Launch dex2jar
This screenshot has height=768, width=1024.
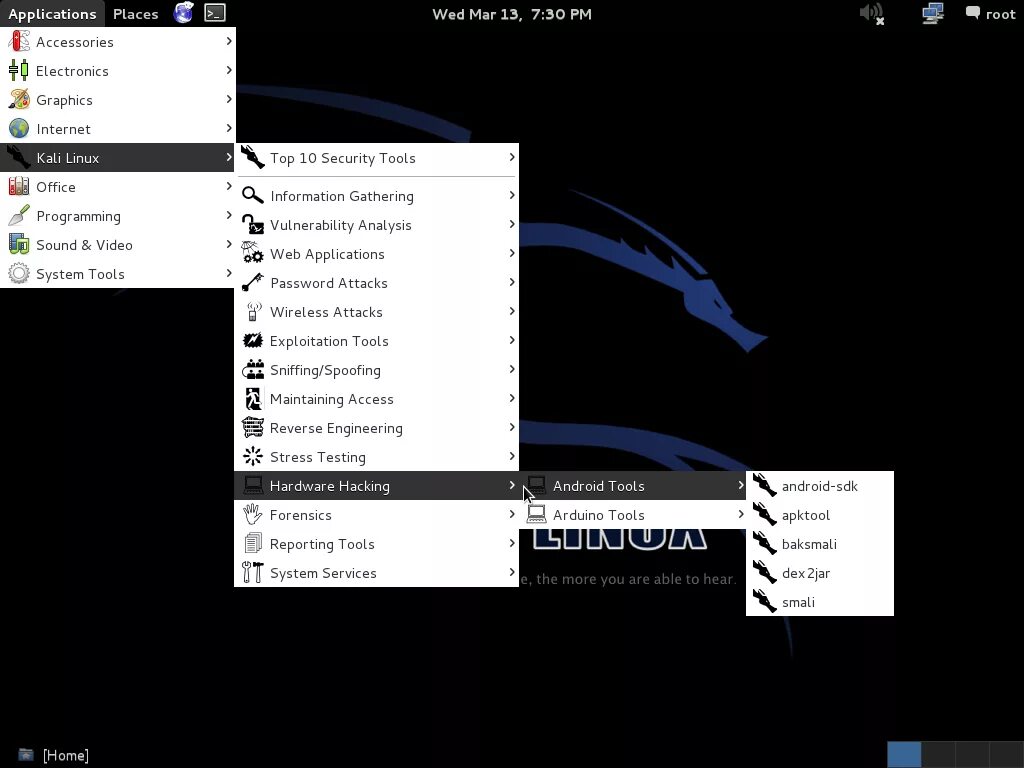(820, 573)
